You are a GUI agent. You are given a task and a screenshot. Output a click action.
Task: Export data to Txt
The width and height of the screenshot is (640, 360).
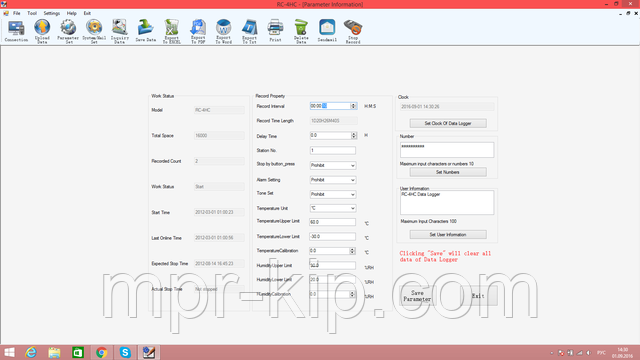point(249,31)
